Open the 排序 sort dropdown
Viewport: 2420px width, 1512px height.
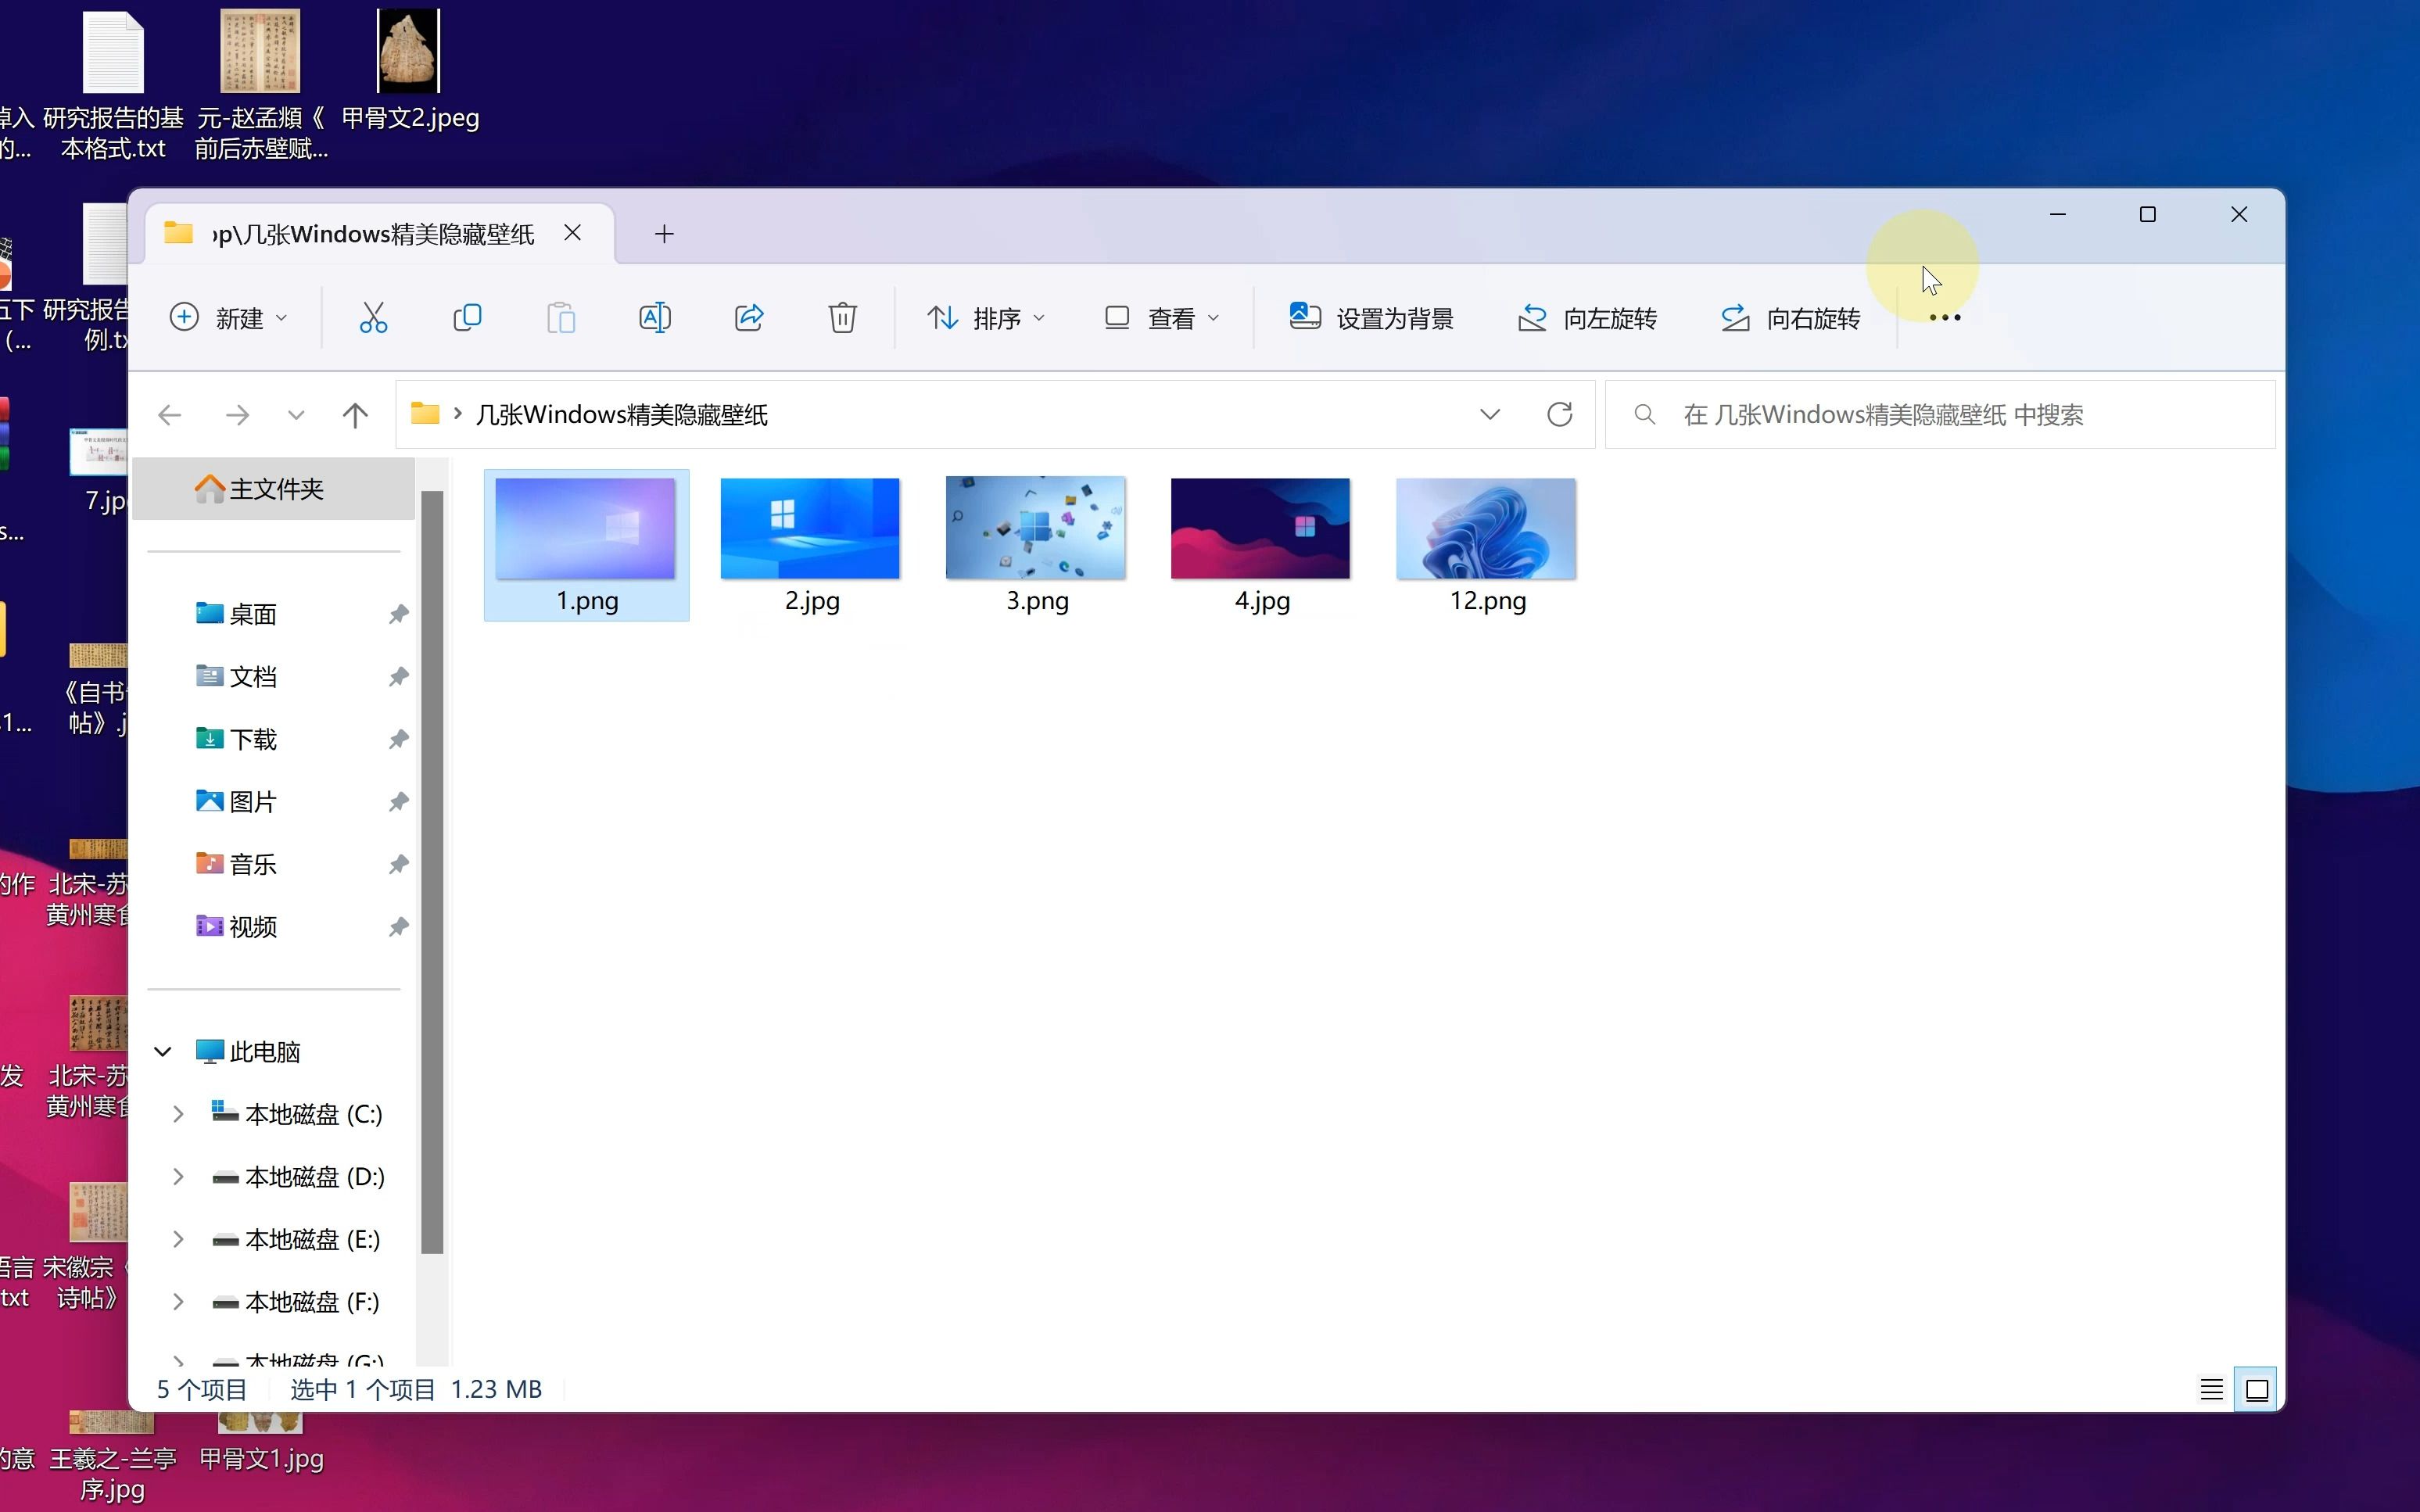tap(986, 318)
